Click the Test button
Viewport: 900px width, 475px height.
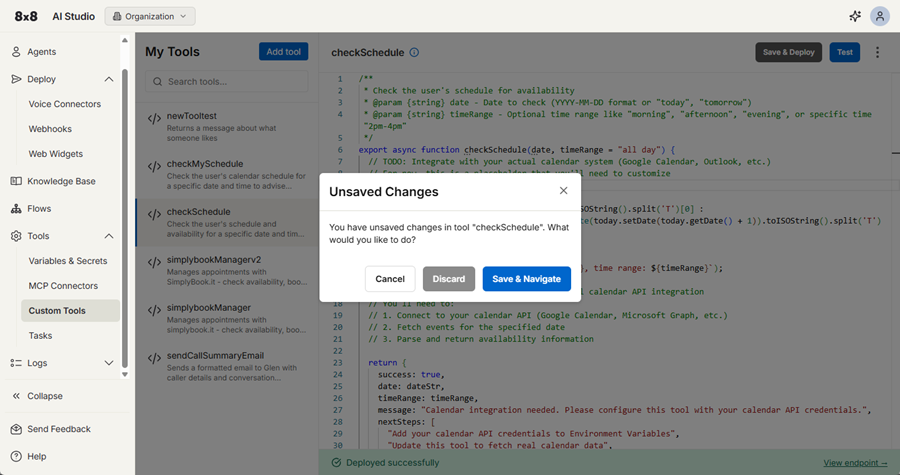844,52
